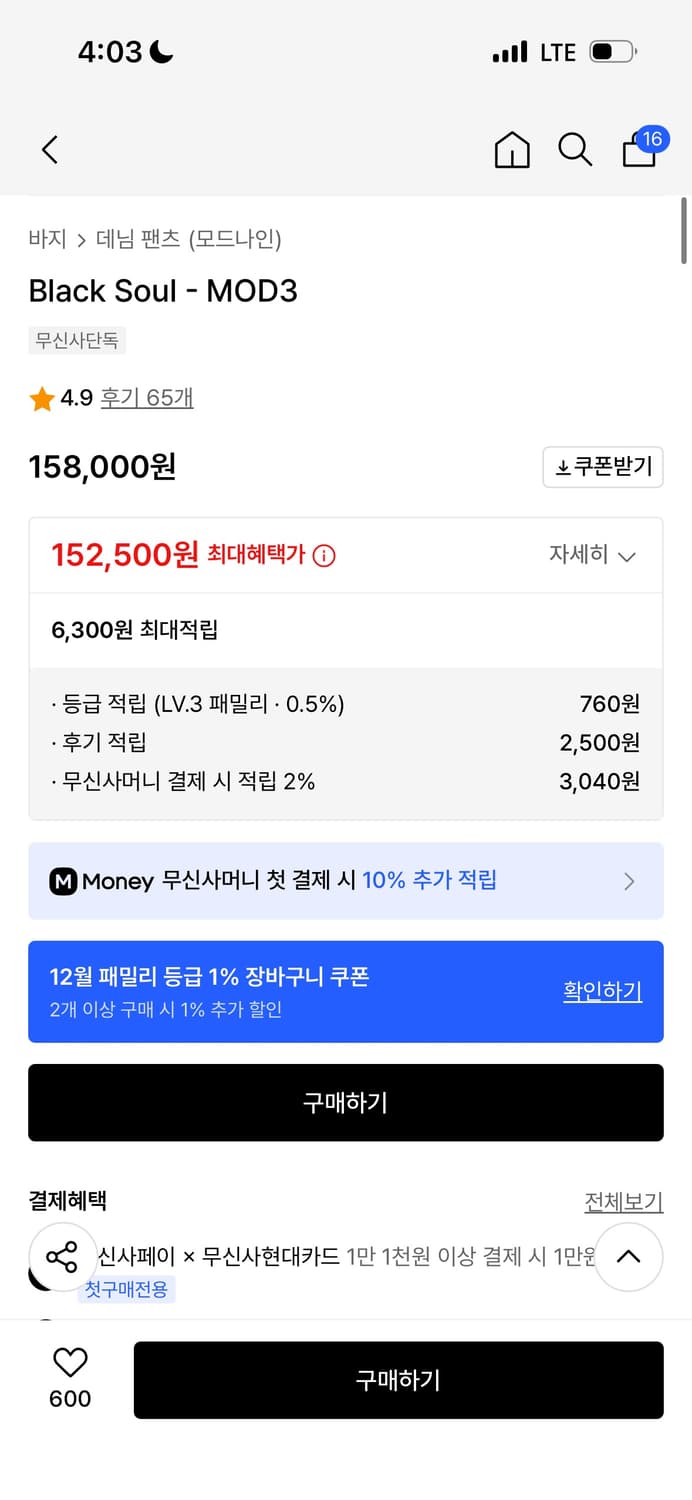Image resolution: width=692 pixels, height=1500 pixels.
Task: Go to Musinsa home via house icon
Action: (x=512, y=150)
